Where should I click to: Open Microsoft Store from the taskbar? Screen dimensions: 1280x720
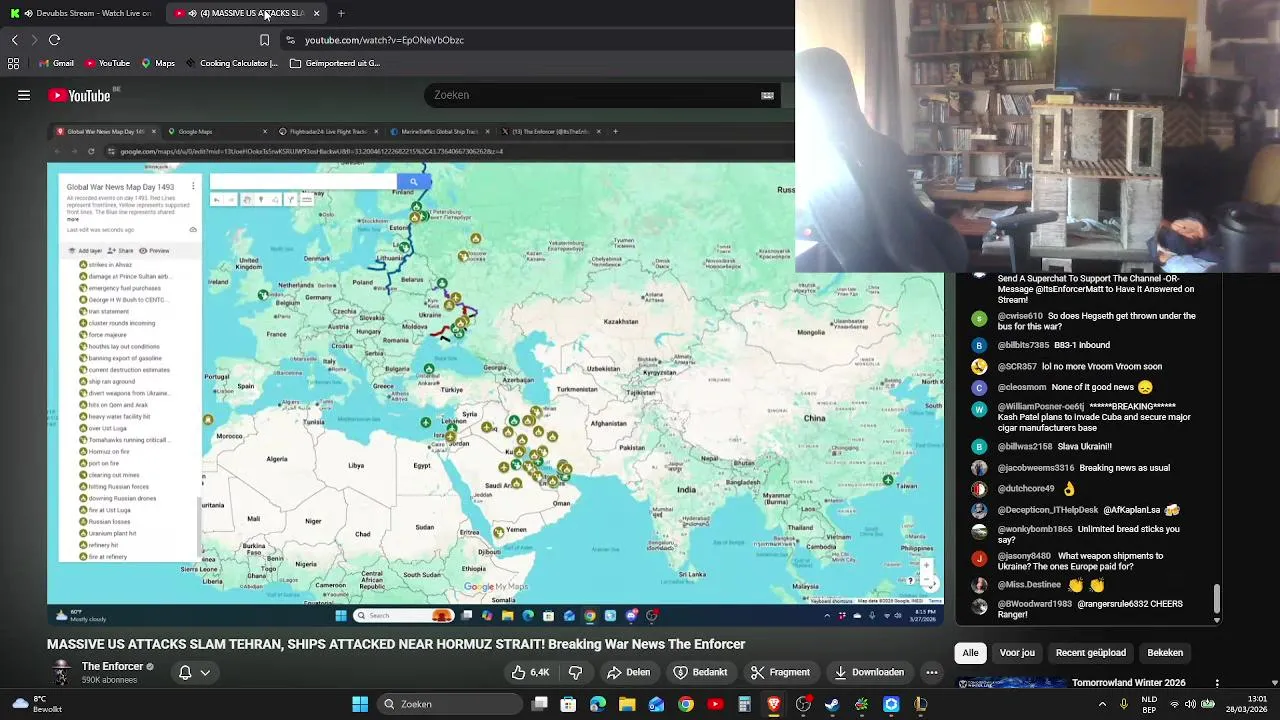(569, 704)
